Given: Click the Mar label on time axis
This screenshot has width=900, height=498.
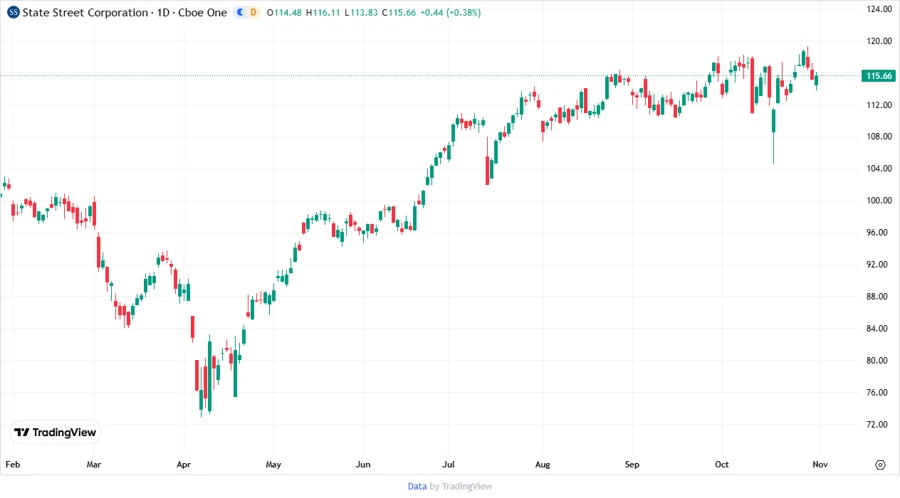Looking at the screenshot, I should (94, 464).
